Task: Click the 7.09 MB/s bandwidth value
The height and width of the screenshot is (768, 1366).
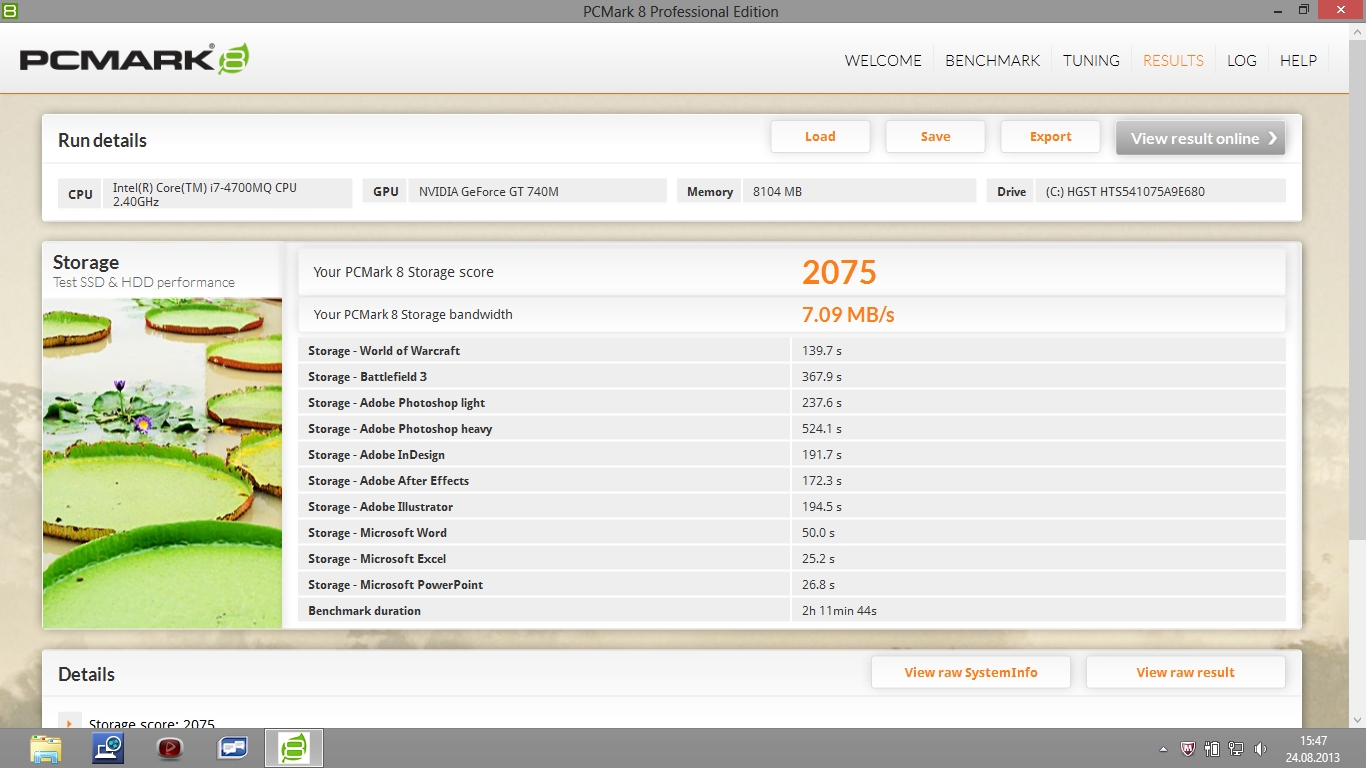Action: coord(848,315)
